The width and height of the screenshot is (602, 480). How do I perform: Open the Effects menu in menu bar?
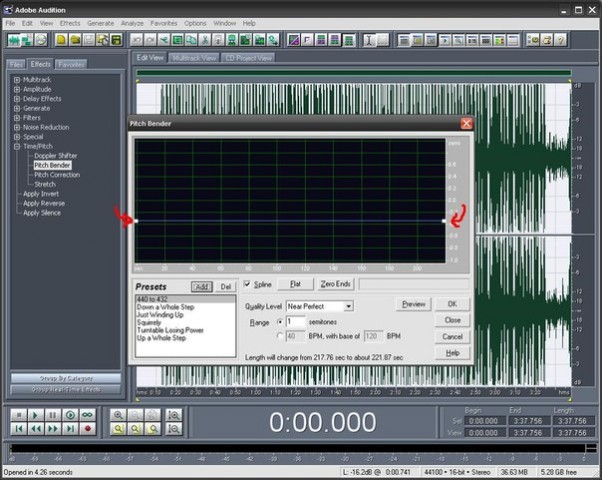pos(69,22)
